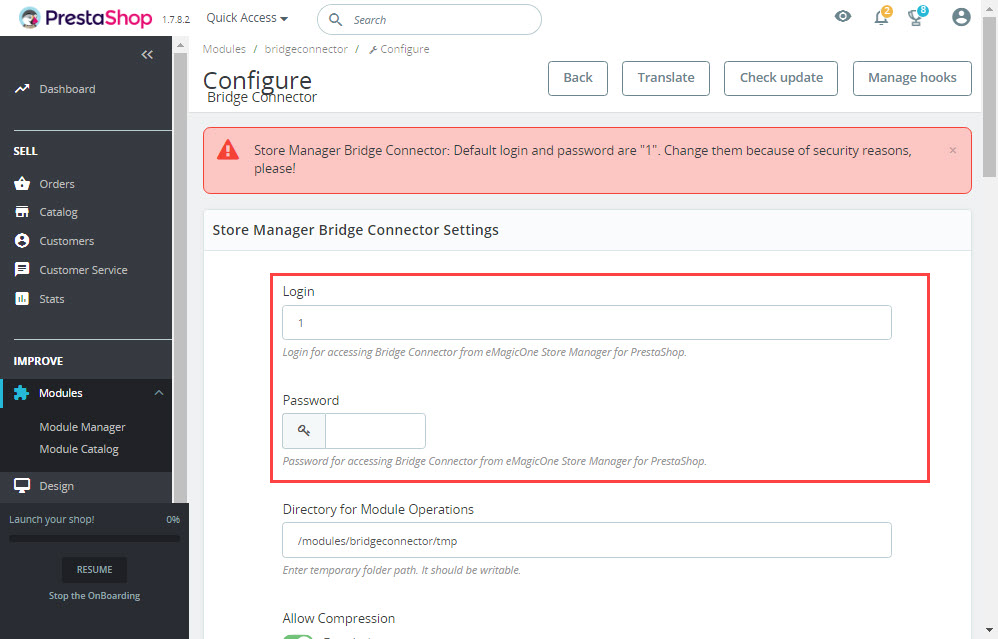998x639 pixels.
Task: Click Stop the OnBoarding link
Action: (94, 596)
